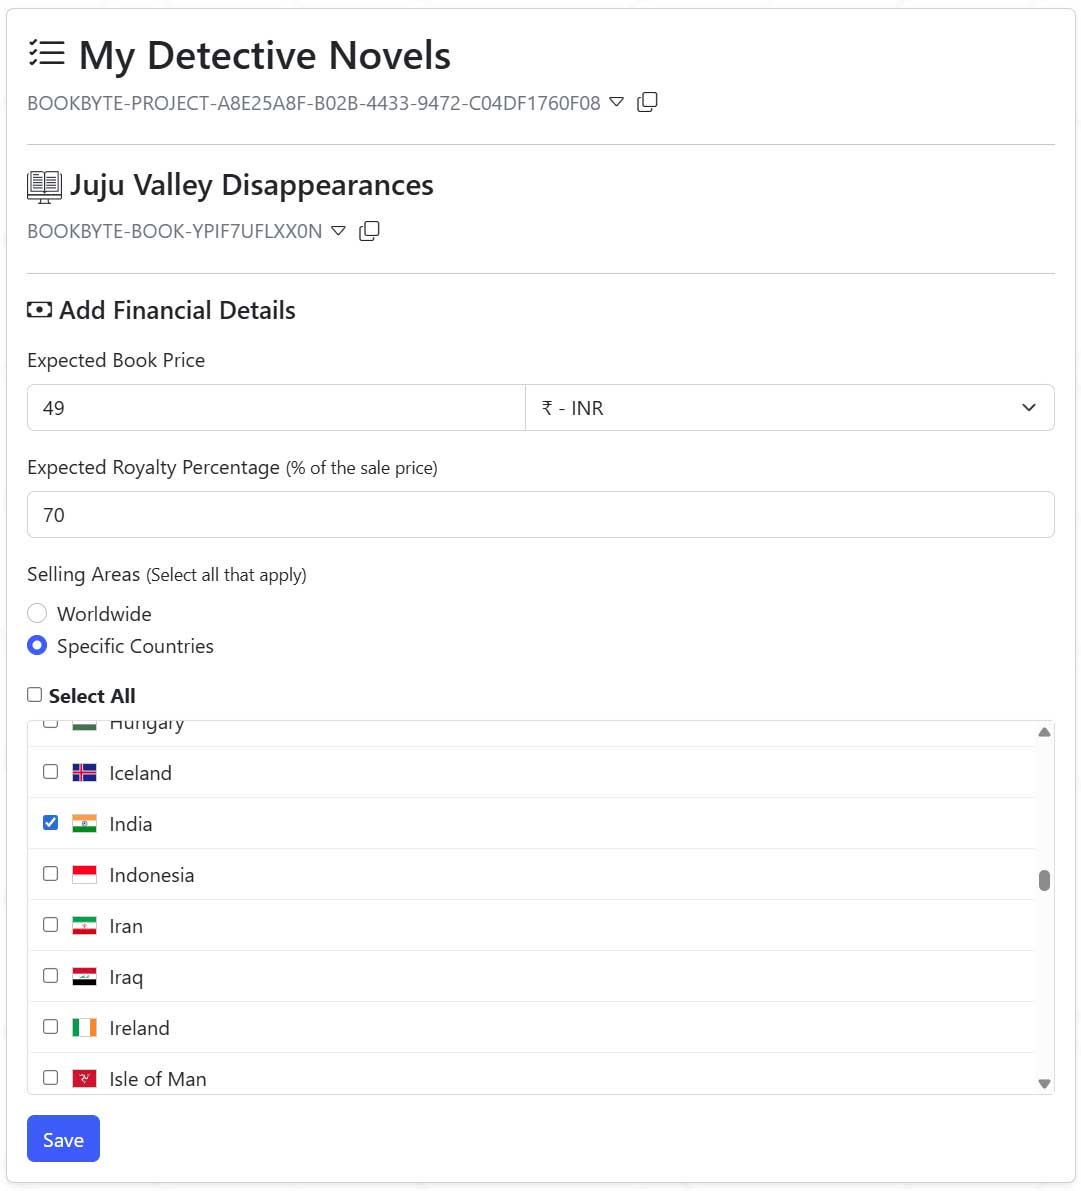Tick the Select All checkbox
The image size is (1081, 1191).
[35, 695]
